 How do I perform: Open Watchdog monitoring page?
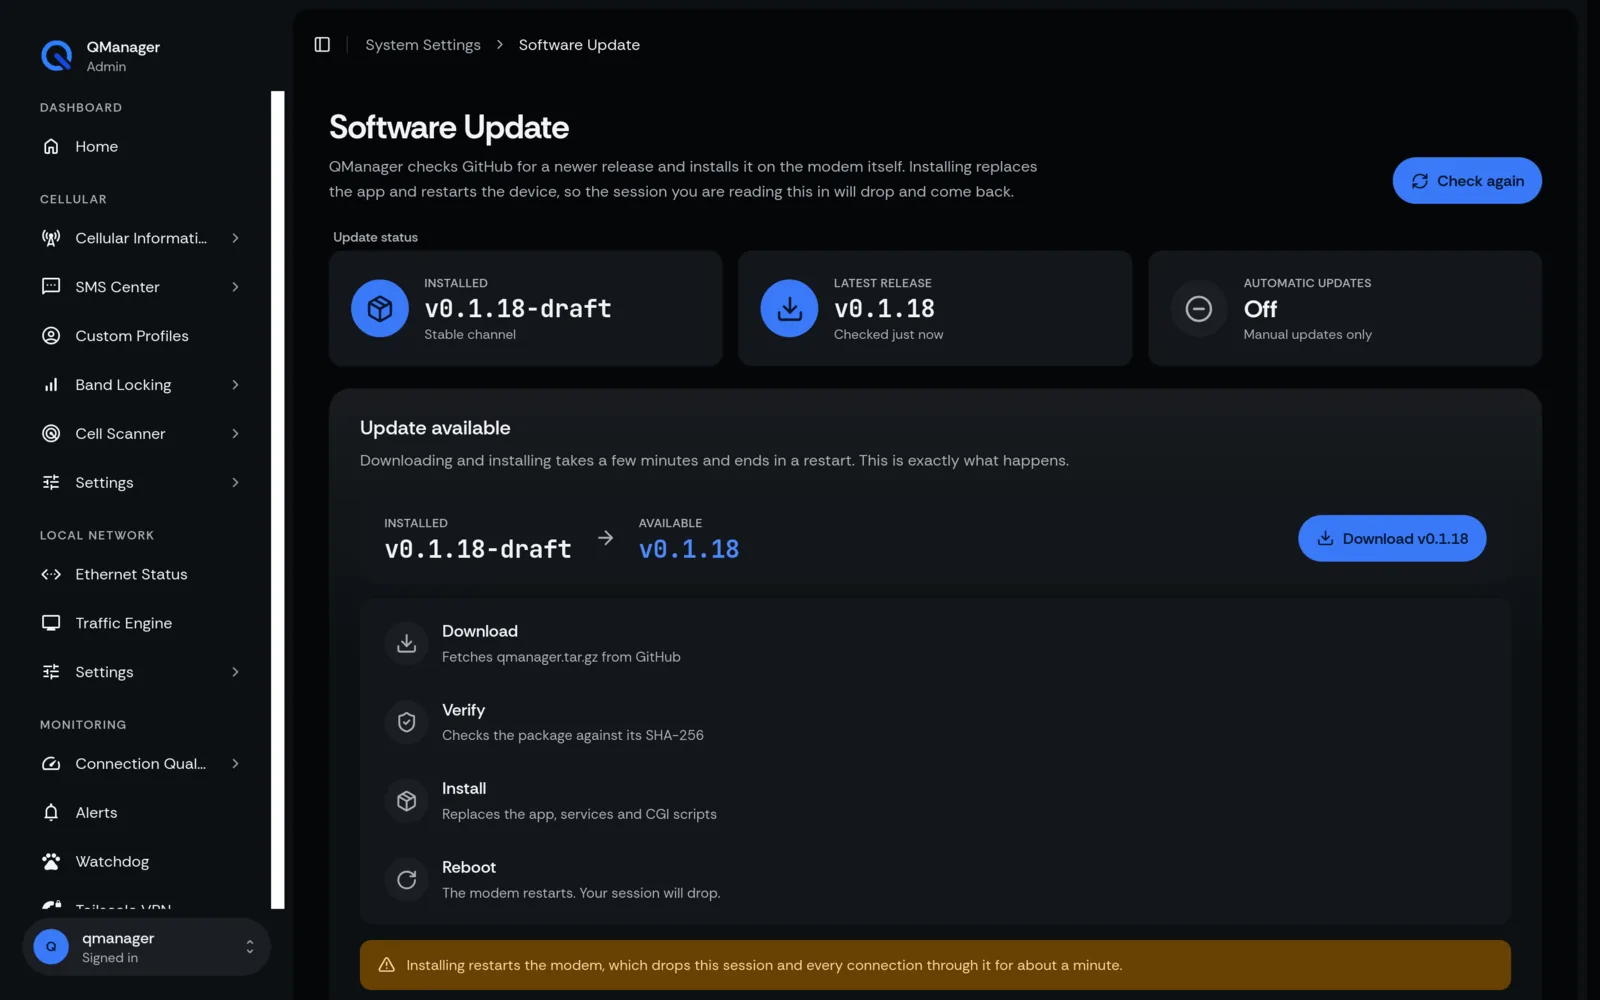point(146,862)
